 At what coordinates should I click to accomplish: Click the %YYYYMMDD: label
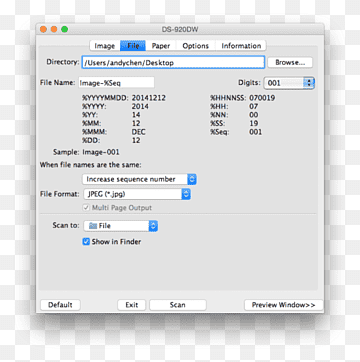[x=105, y=98]
